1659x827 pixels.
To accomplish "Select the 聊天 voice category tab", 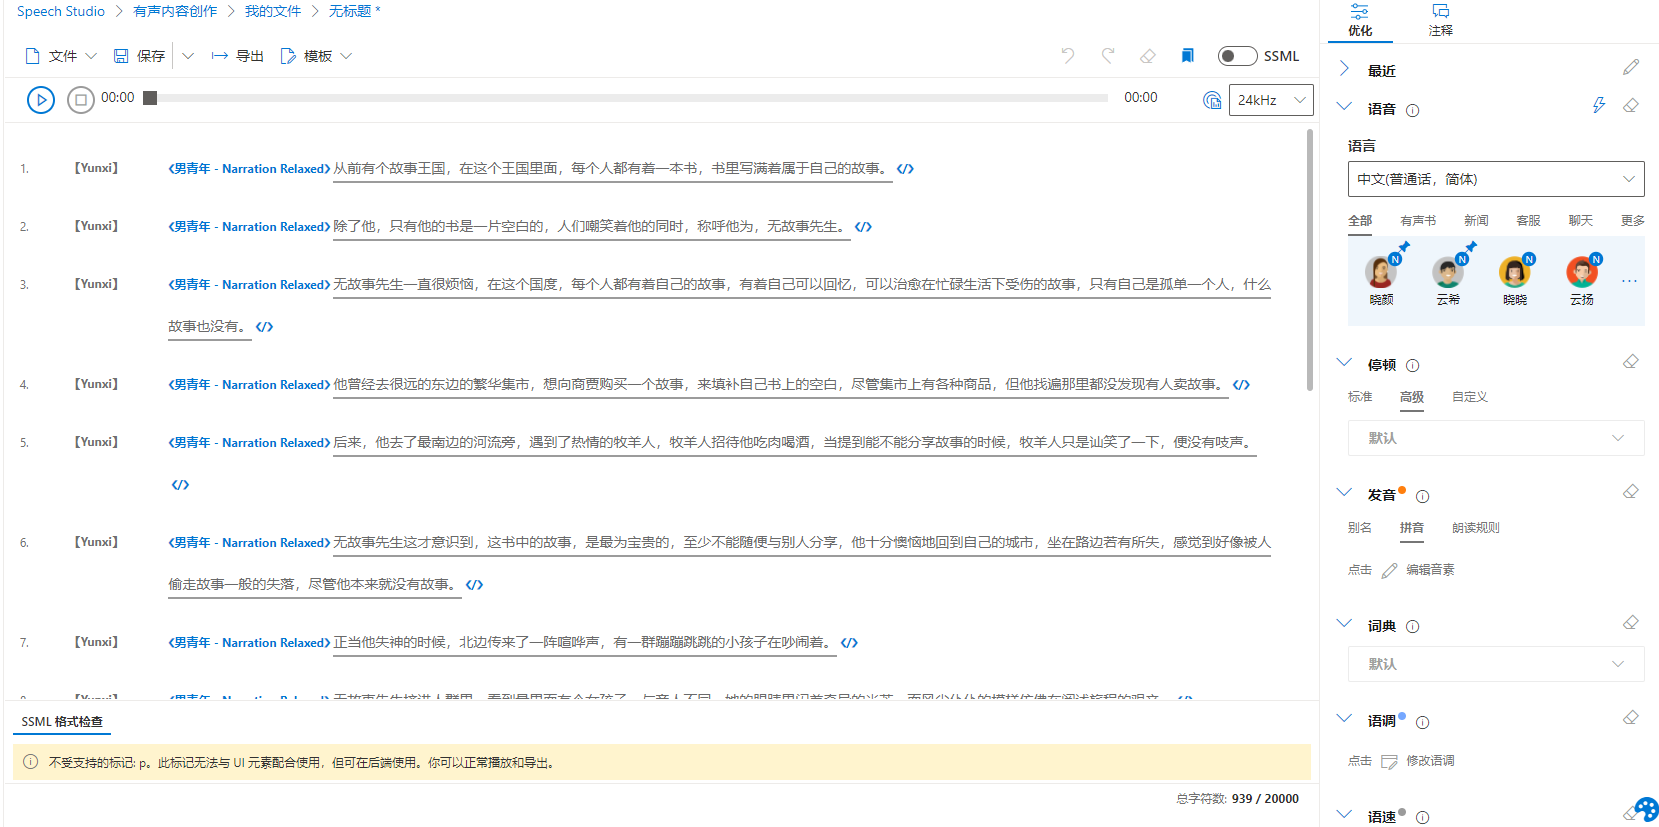I will pyautogui.click(x=1580, y=221).
